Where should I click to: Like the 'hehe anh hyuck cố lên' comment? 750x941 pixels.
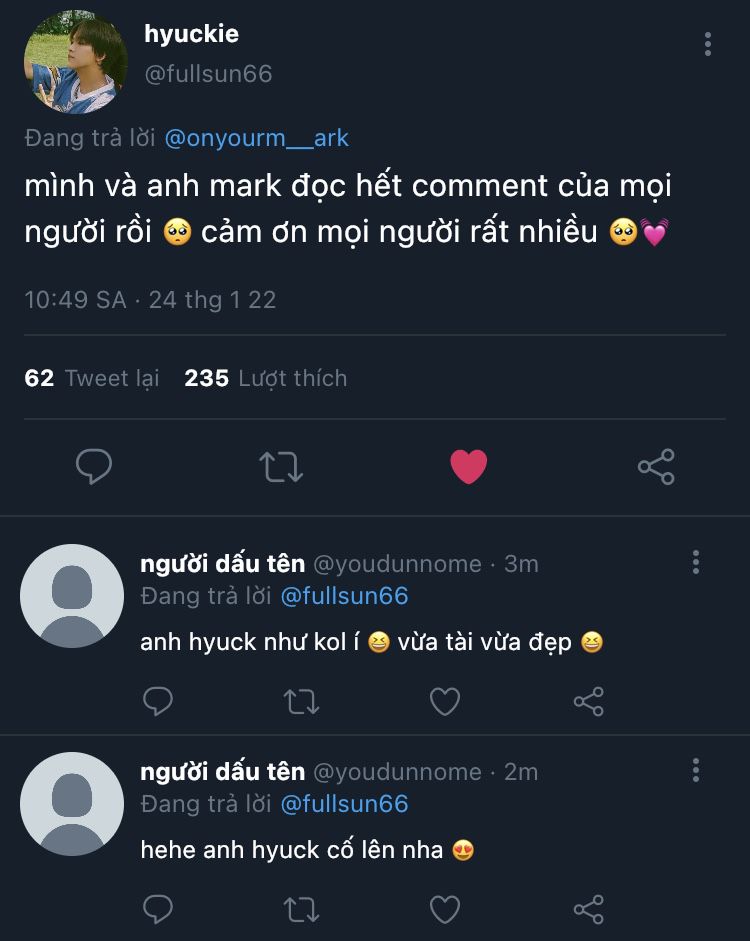click(445, 909)
